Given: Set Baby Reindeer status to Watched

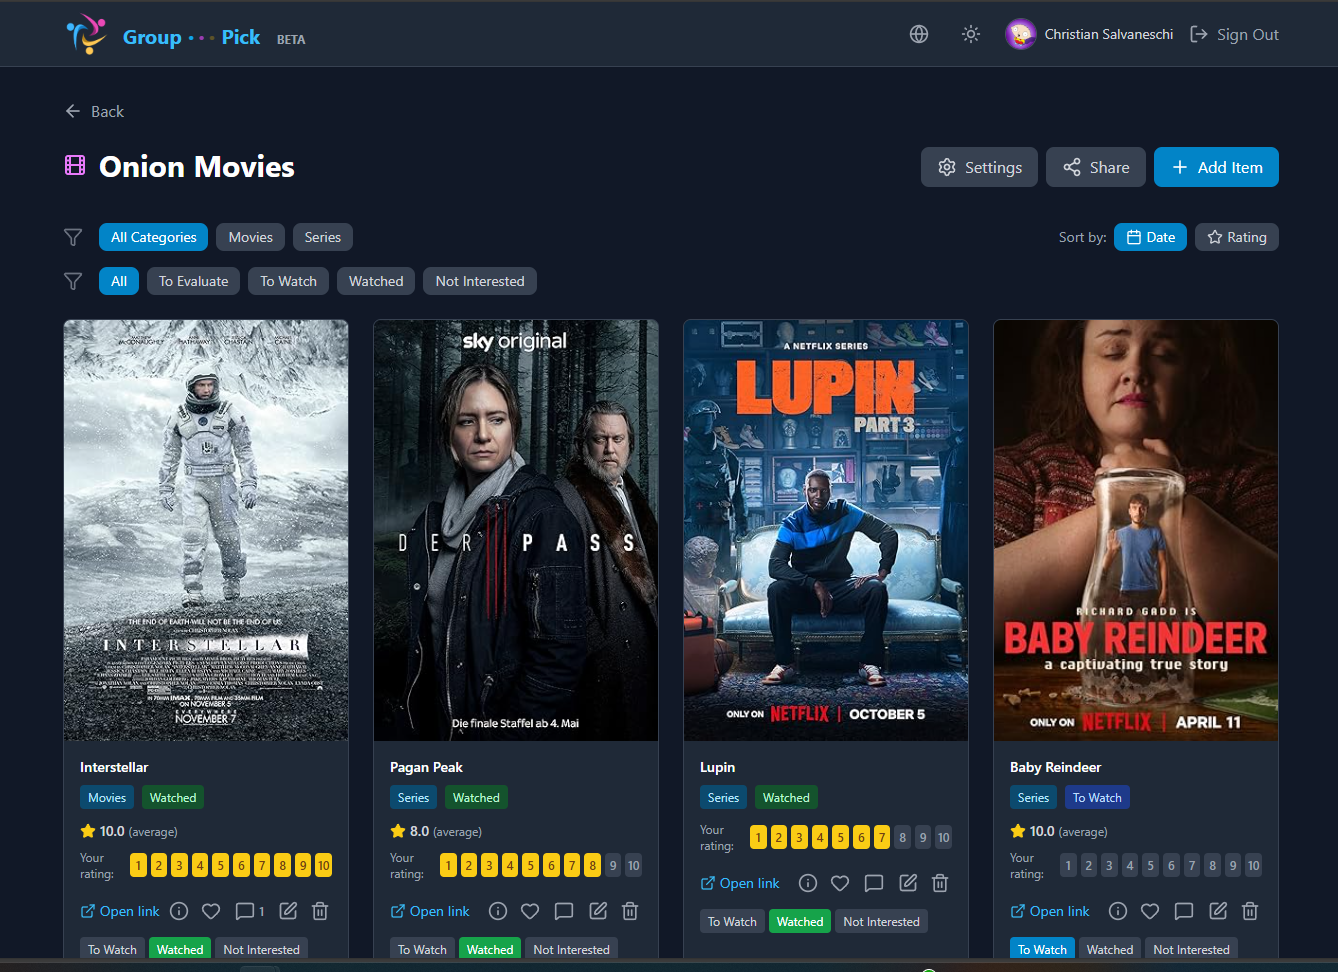Looking at the screenshot, I should click(1110, 949).
